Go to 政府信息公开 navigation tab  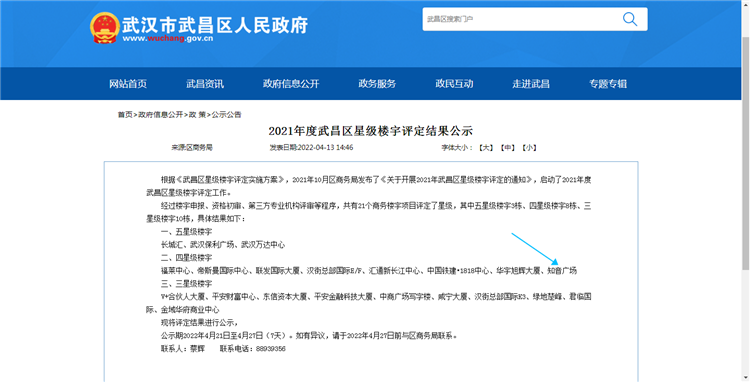click(x=291, y=84)
